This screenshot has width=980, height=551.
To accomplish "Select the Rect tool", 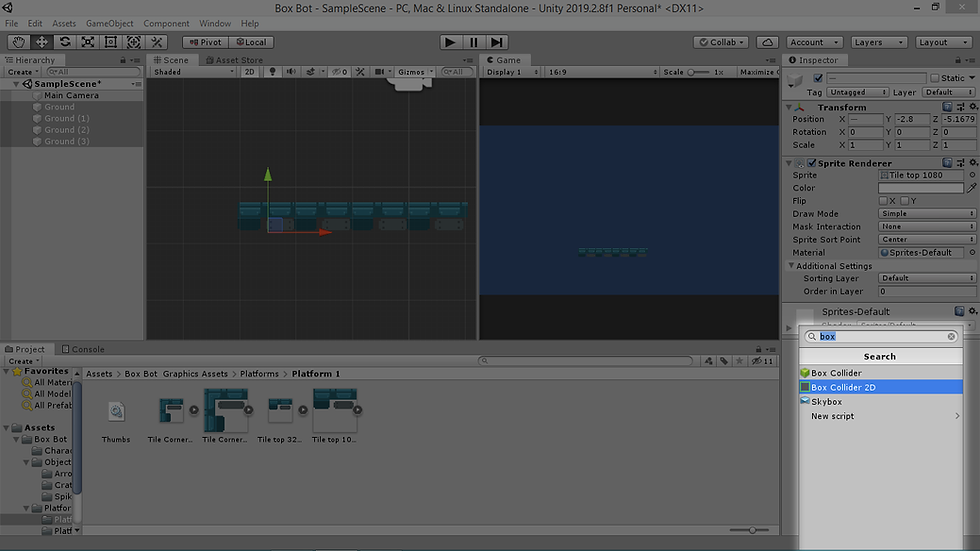I will pyautogui.click(x=111, y=42).
